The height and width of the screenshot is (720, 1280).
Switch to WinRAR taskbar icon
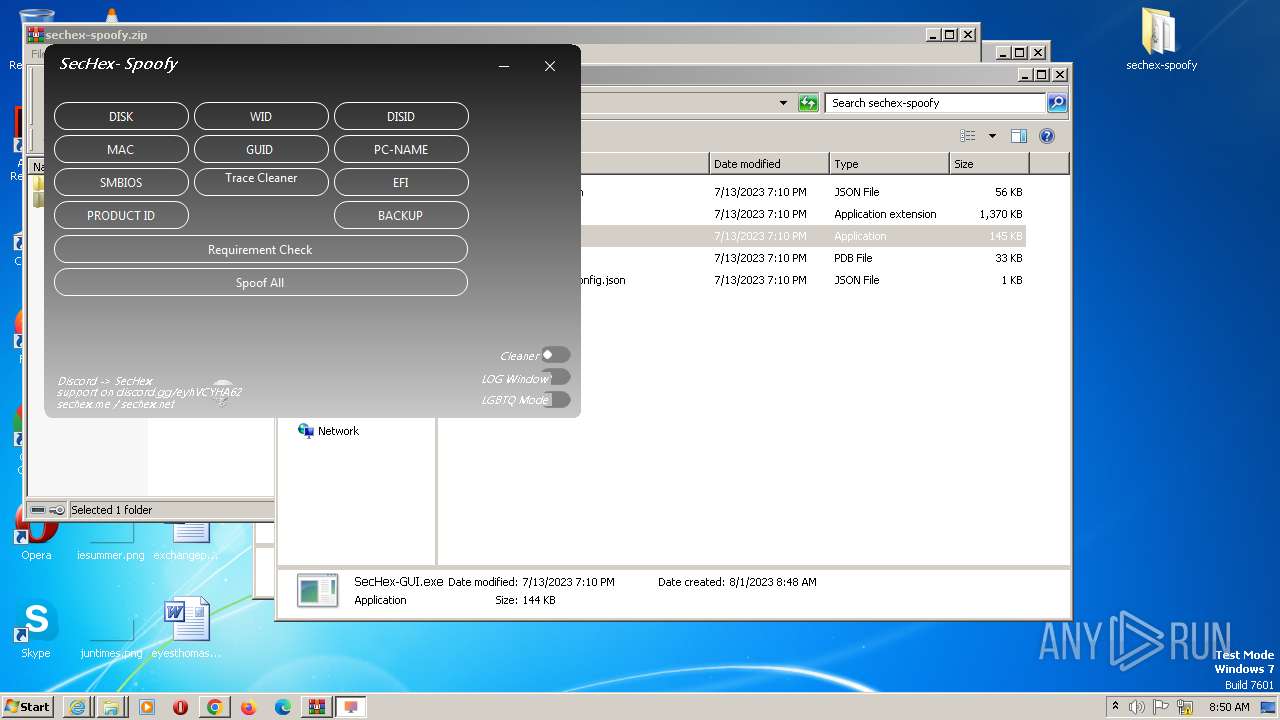click(x=317, y=707)
